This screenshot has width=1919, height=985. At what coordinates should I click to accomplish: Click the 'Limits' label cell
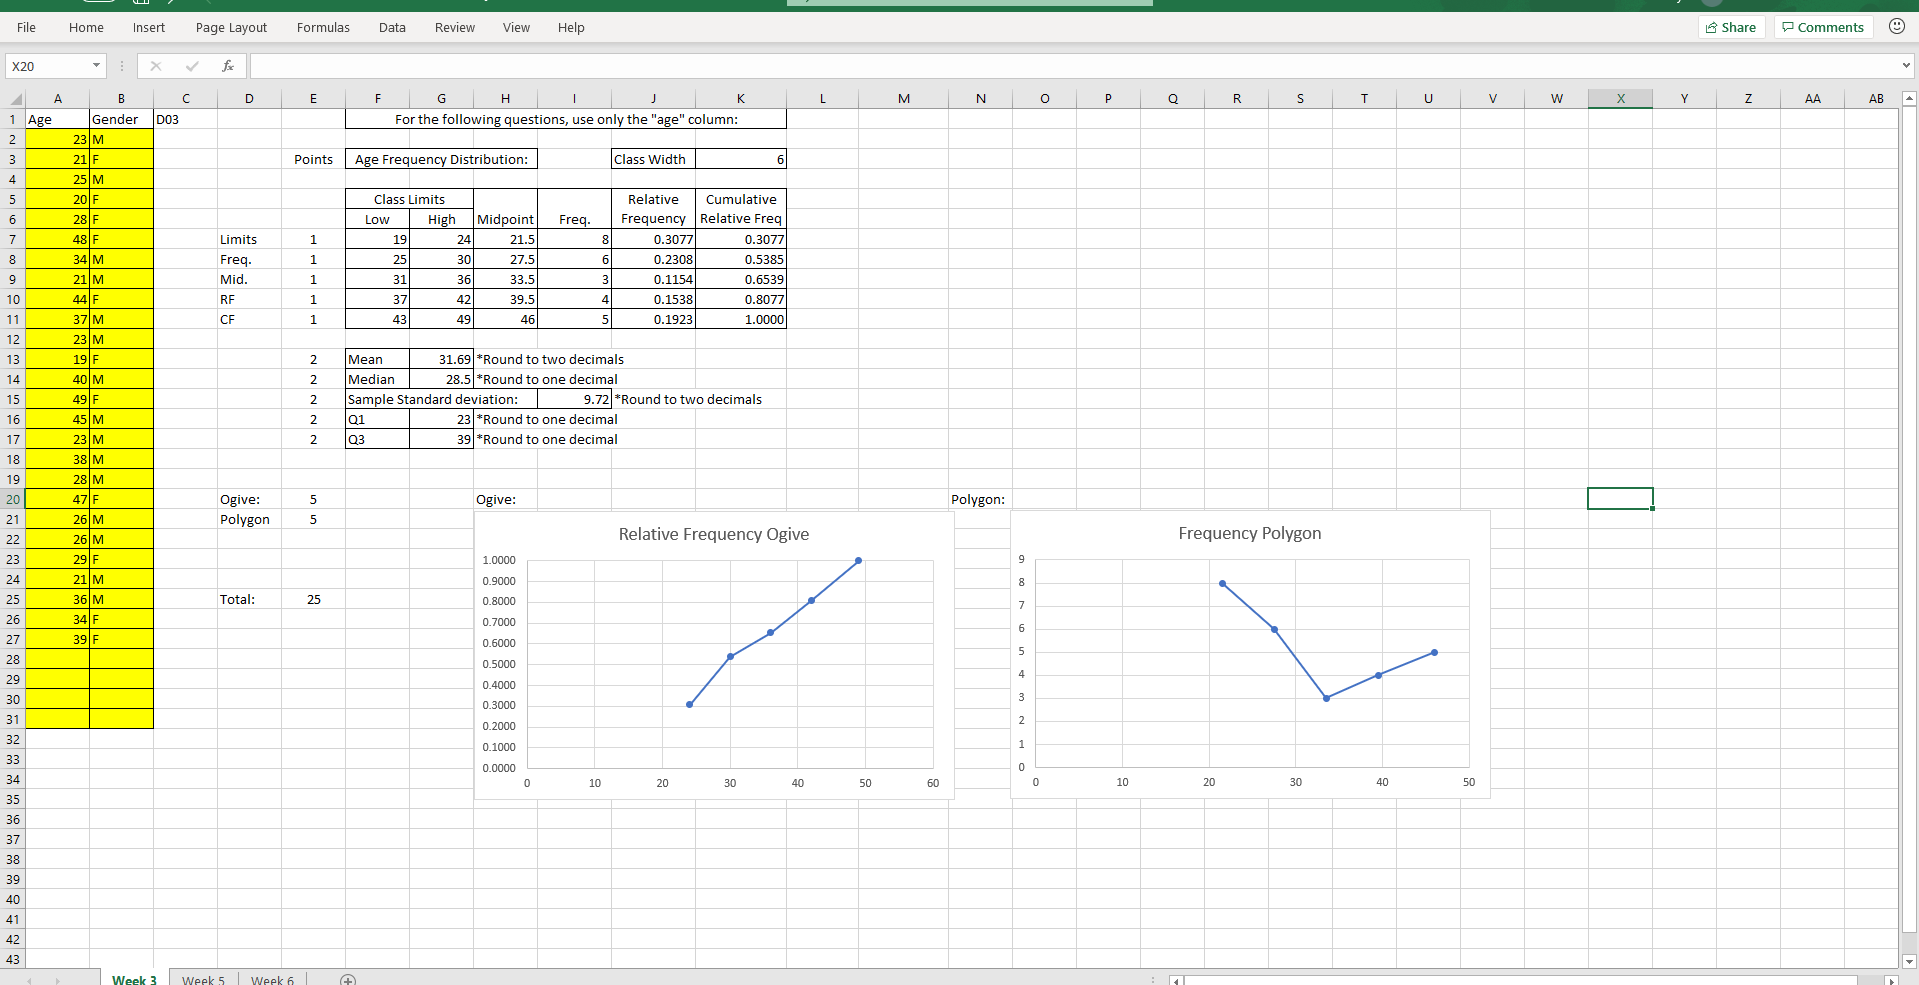click(x=249, y=239)
